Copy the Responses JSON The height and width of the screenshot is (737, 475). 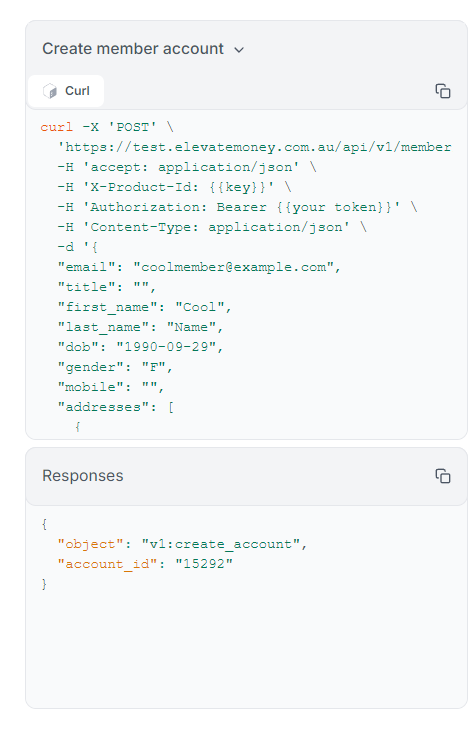pos(443,476)
